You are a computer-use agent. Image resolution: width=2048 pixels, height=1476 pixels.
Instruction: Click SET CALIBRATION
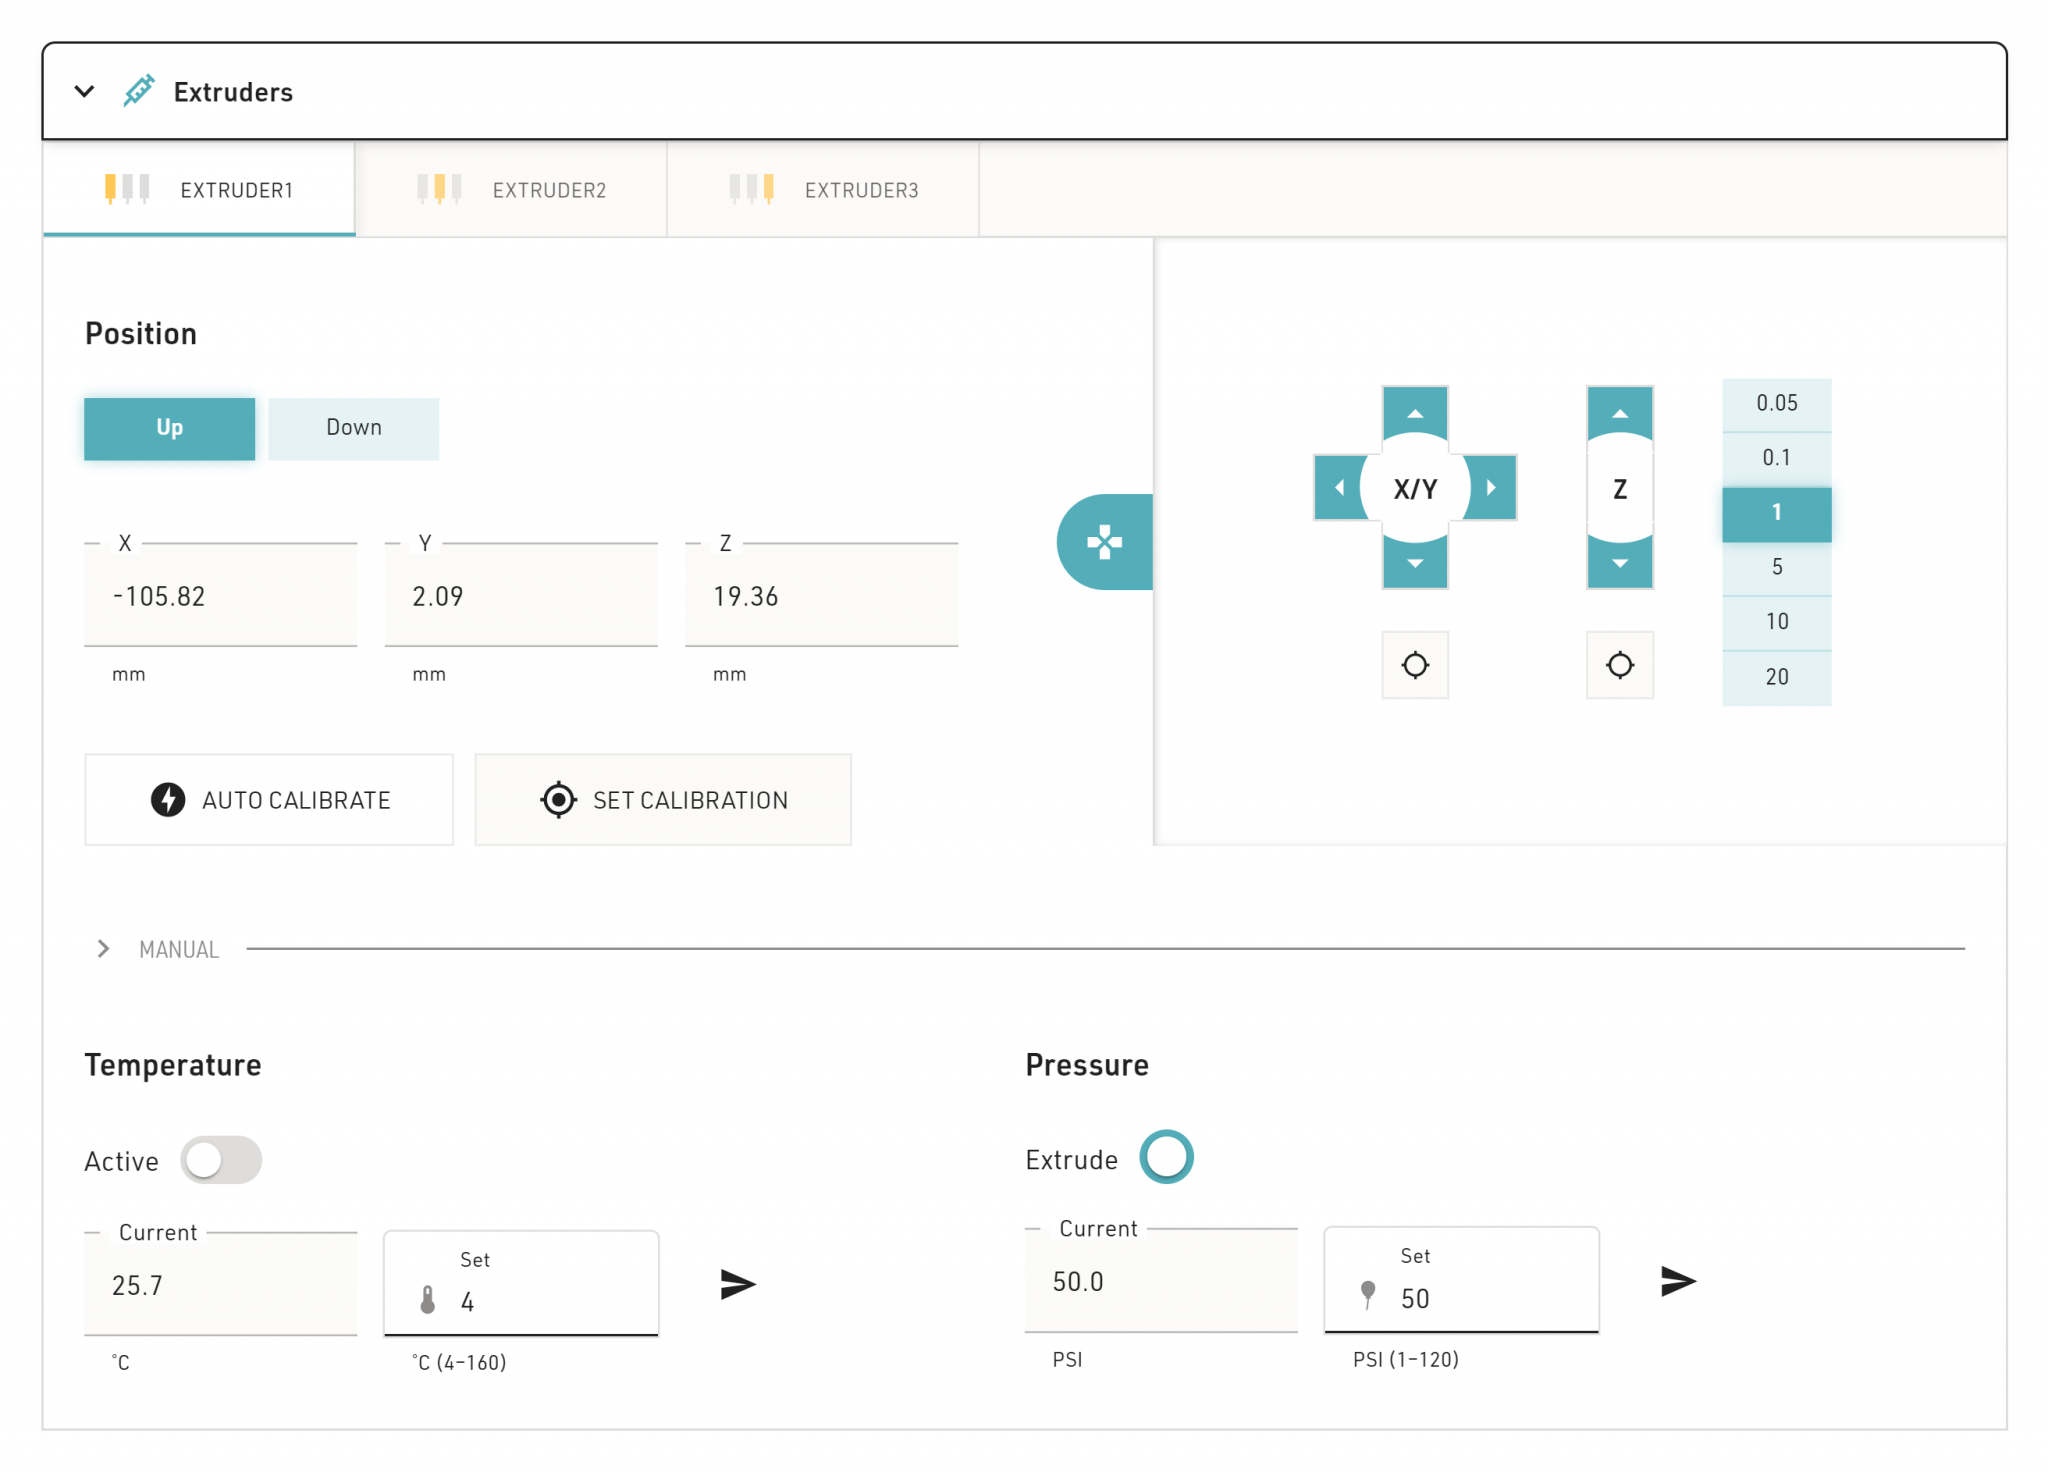tap(663, 799)
